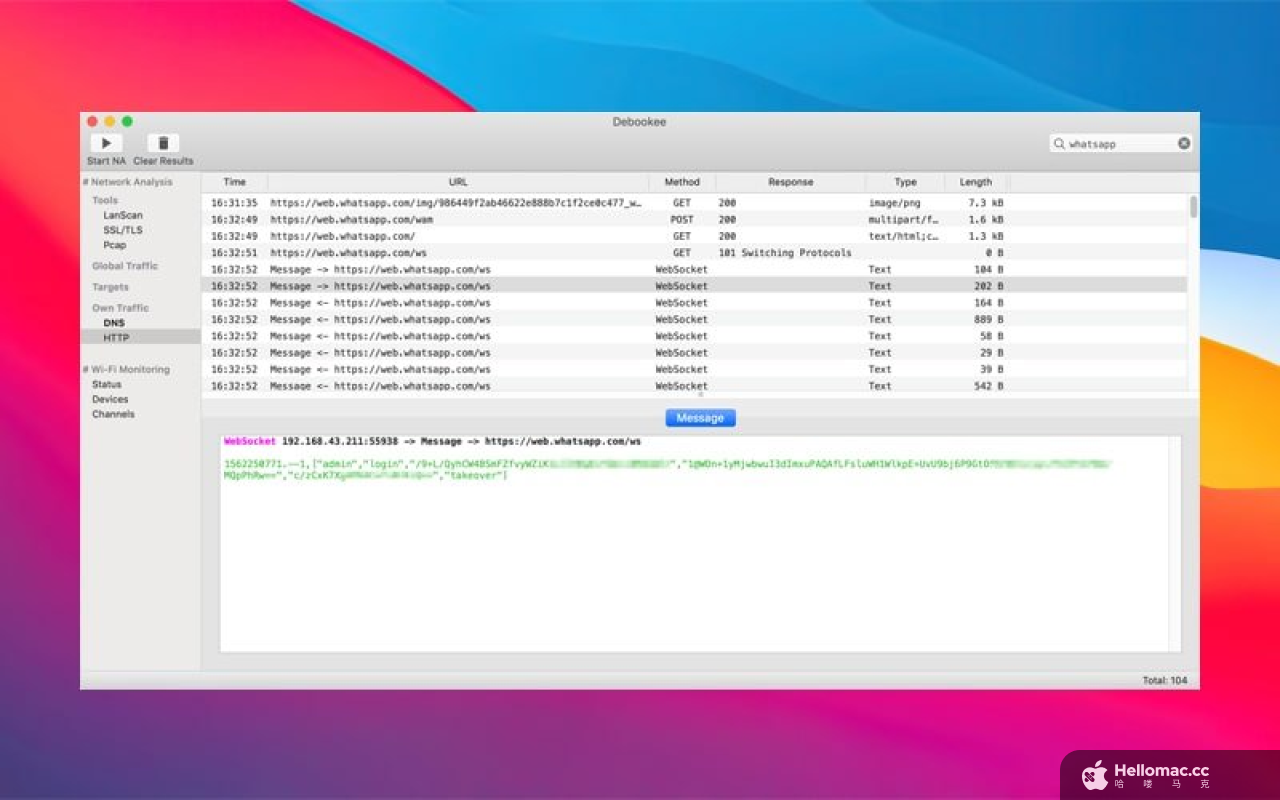
Task: Clear the whatsapp search with the x icon
Action: (x=1184, y=143)
